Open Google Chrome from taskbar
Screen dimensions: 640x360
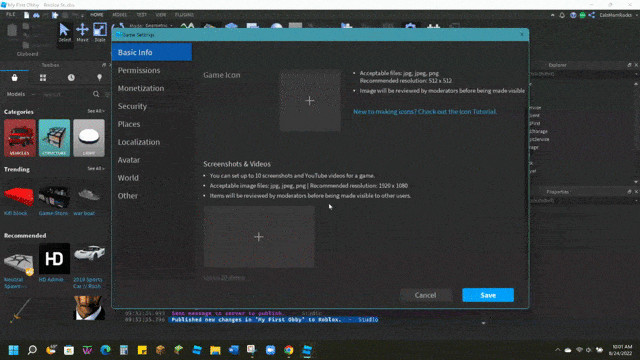[289, 350]
